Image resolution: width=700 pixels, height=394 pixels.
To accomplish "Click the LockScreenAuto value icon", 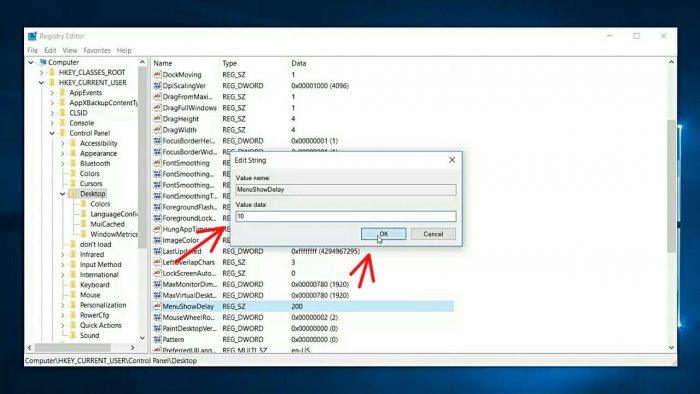I will 157,273.
